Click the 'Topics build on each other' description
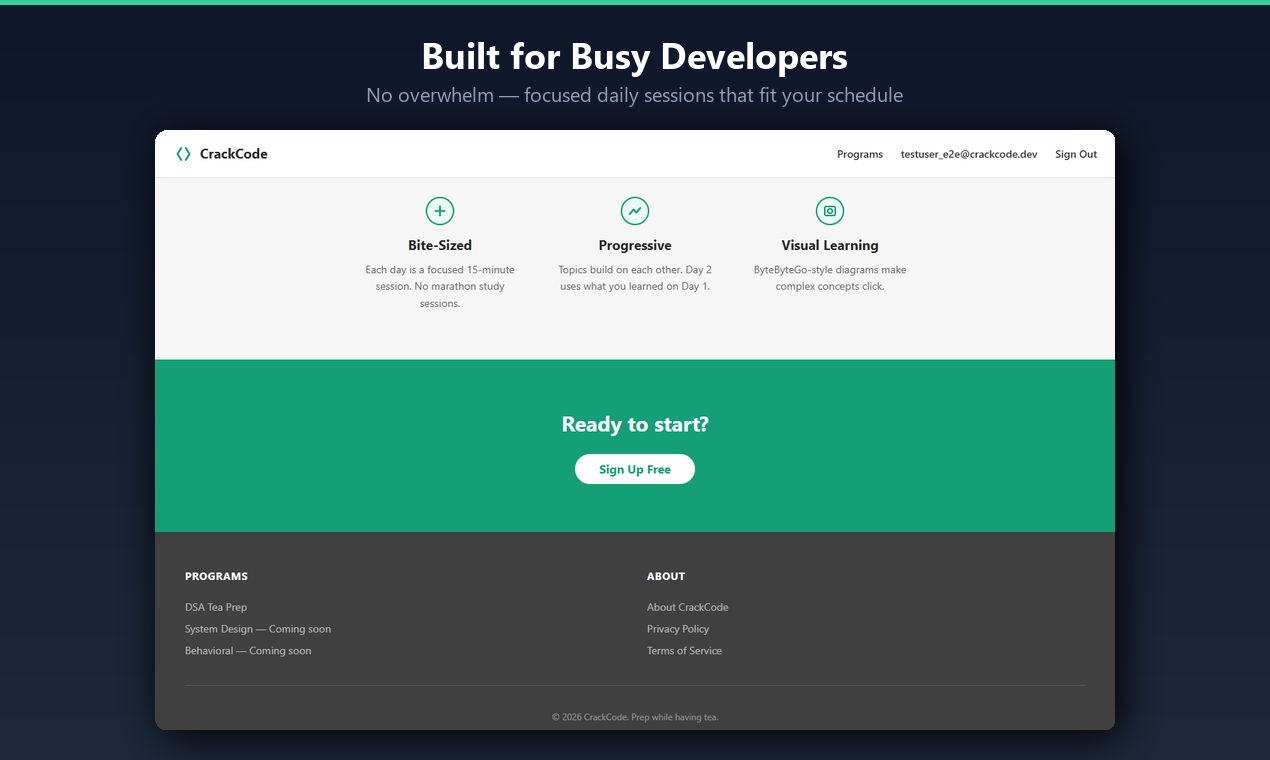This screenshot has height=760, width=1270. [635, 278]
